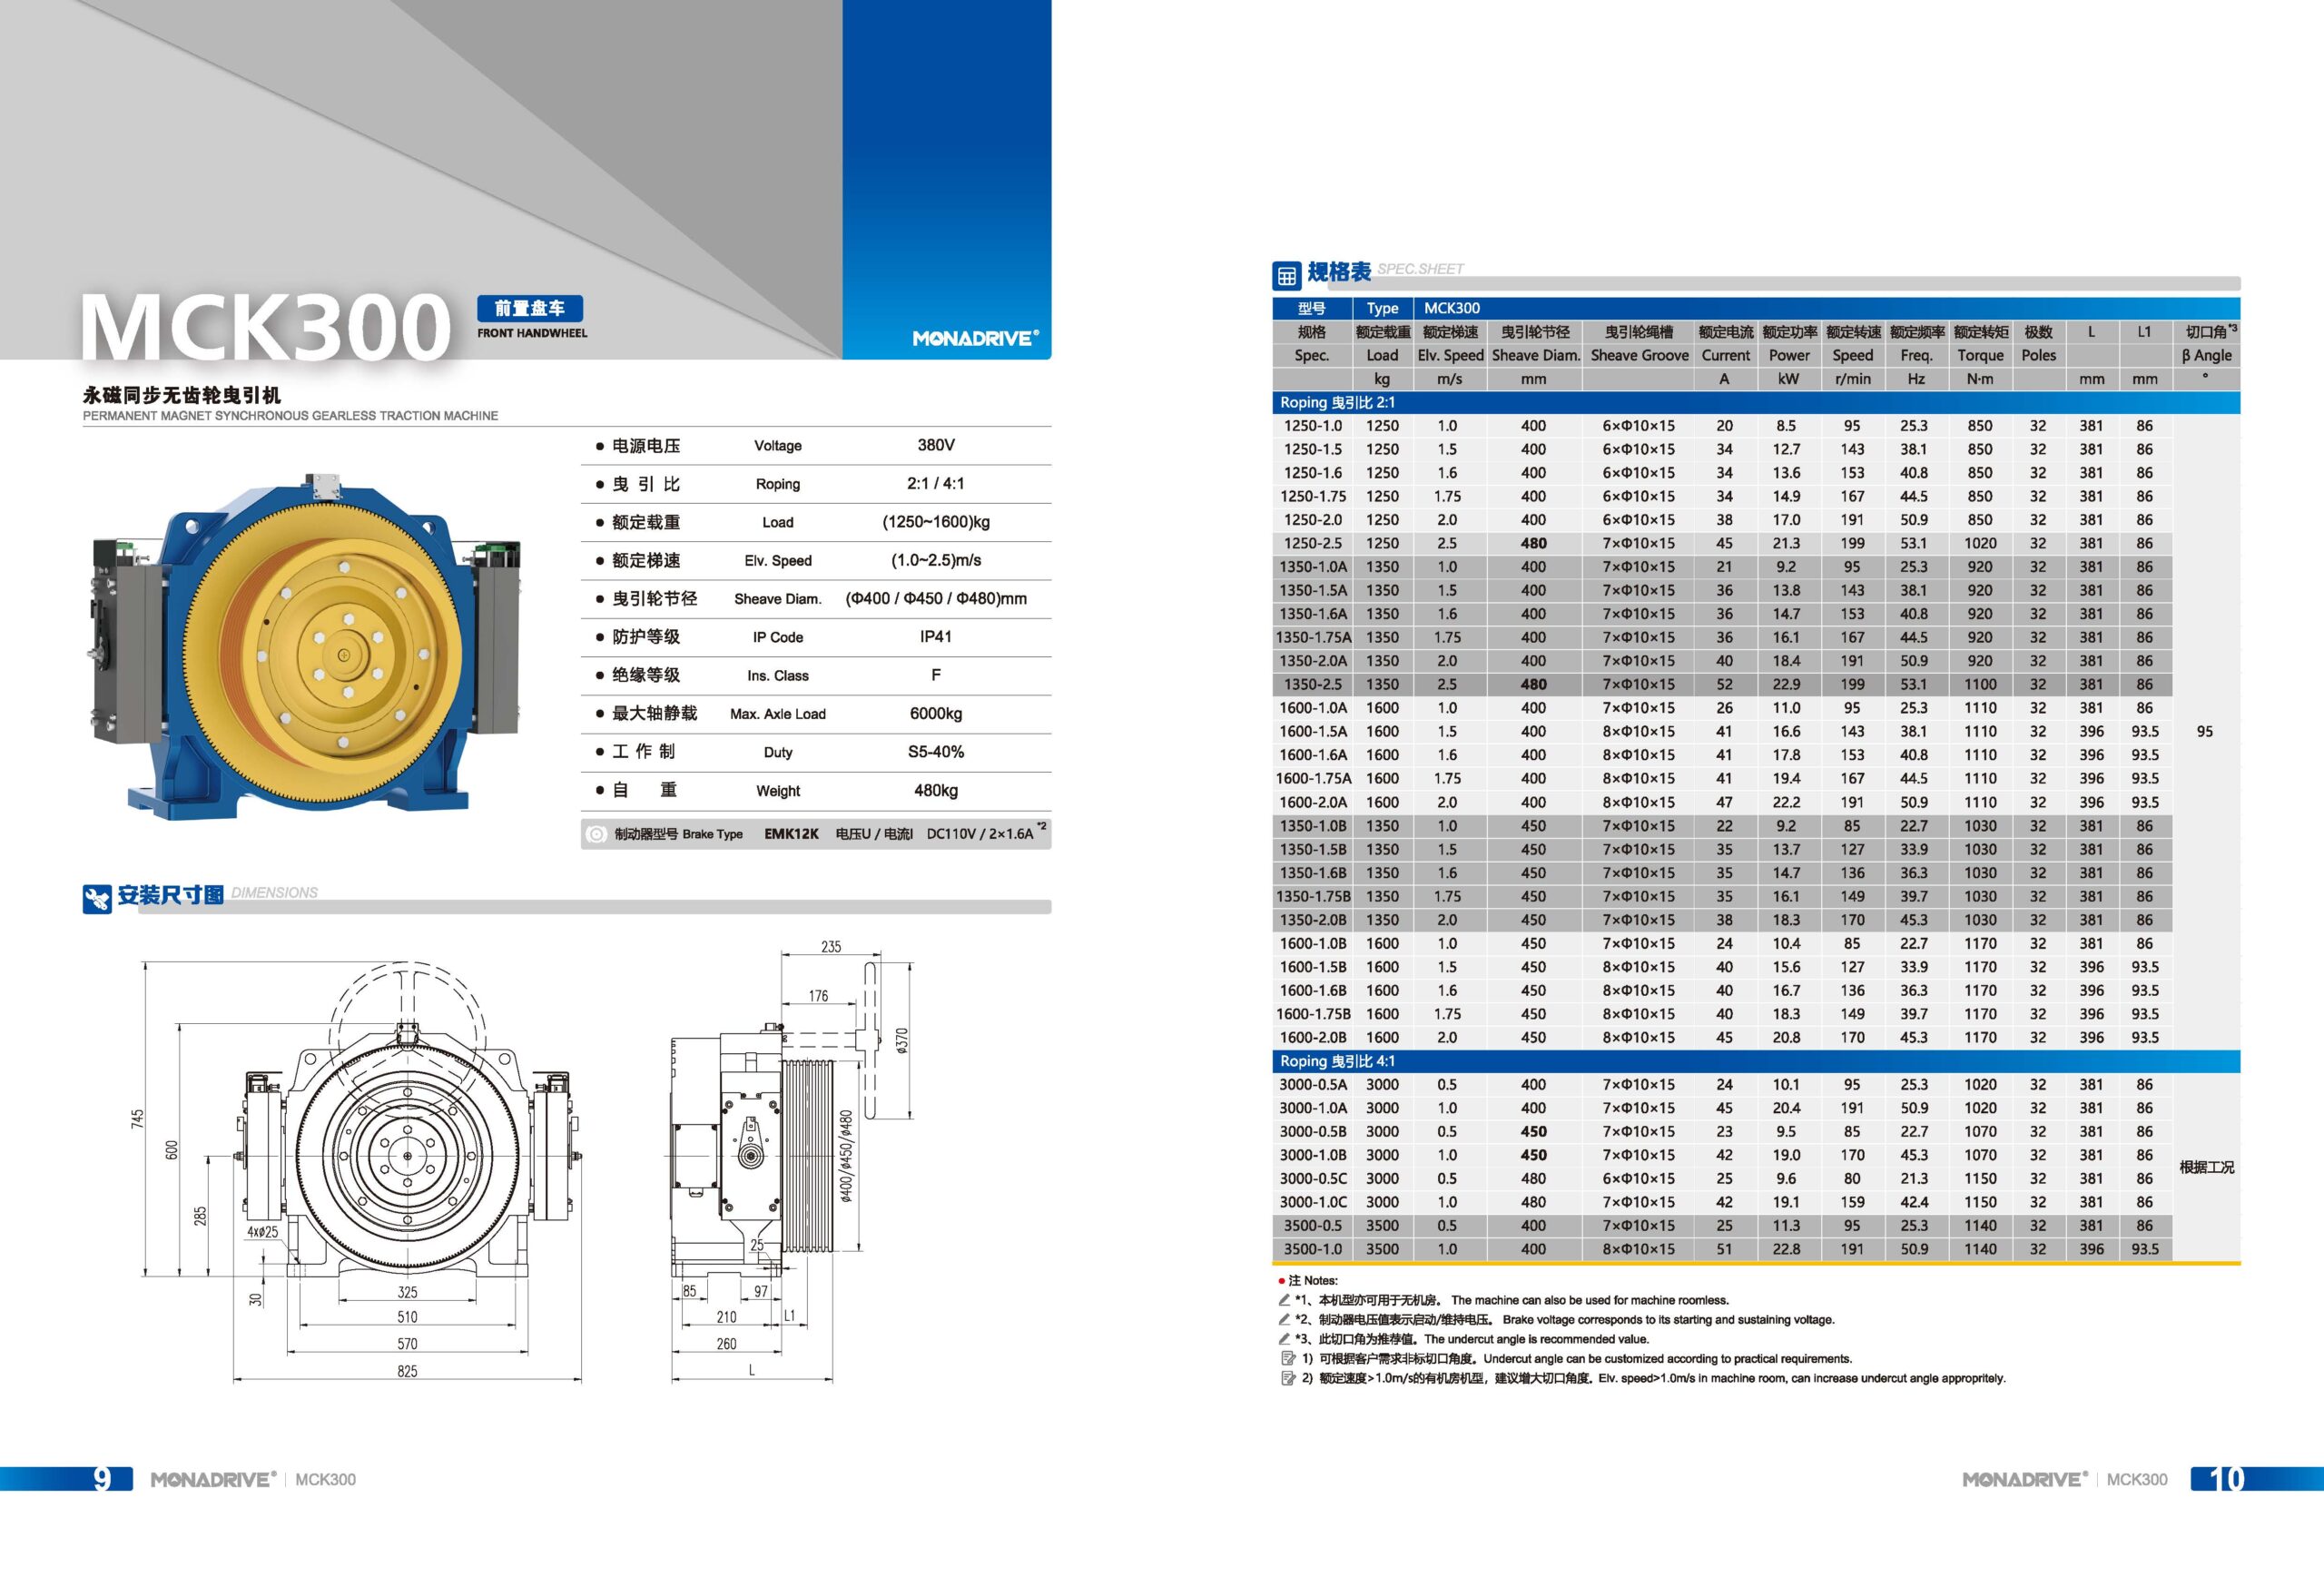Click the blue 前置盘车 badge
Image resolution: width=2324 pixels, height=1577 pixels.
pyautogui.click(x=530, y=308)
